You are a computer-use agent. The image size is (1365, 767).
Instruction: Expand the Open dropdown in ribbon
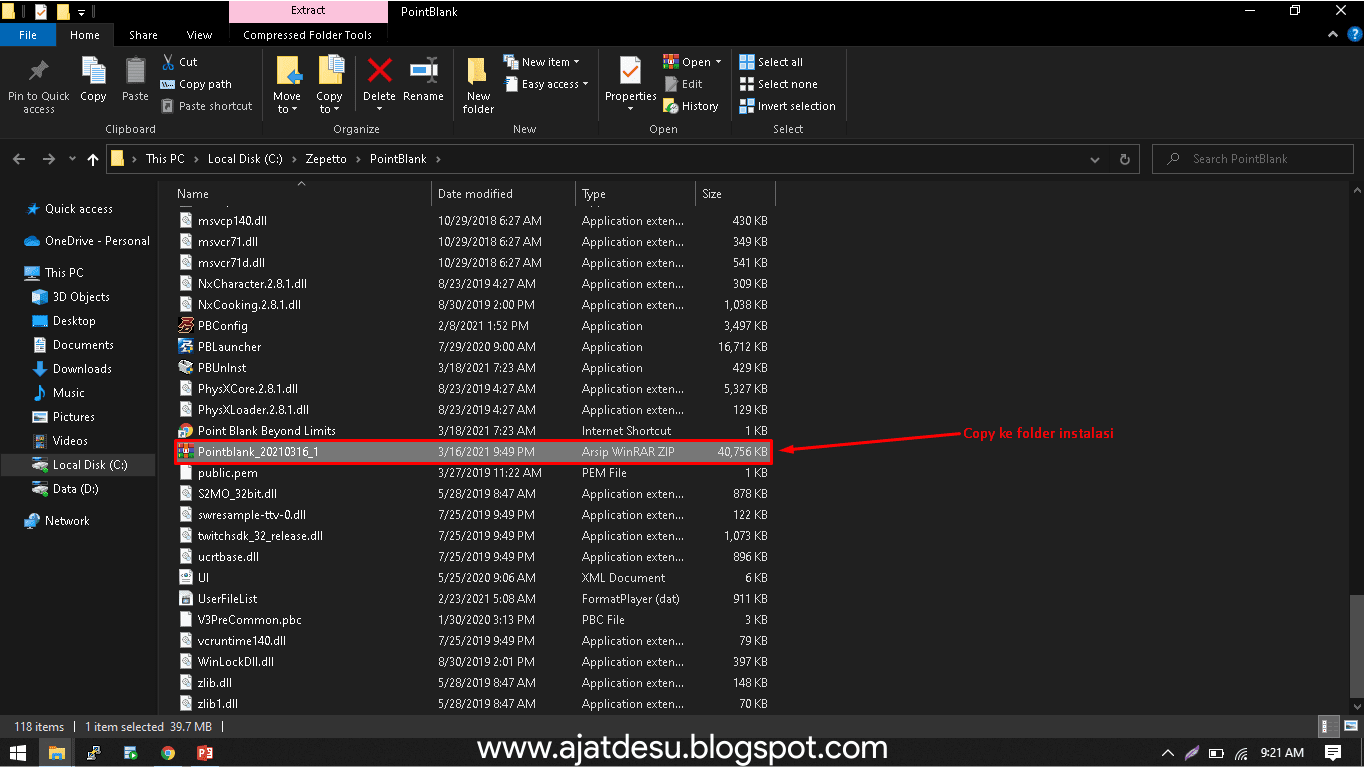pos(718,62)
